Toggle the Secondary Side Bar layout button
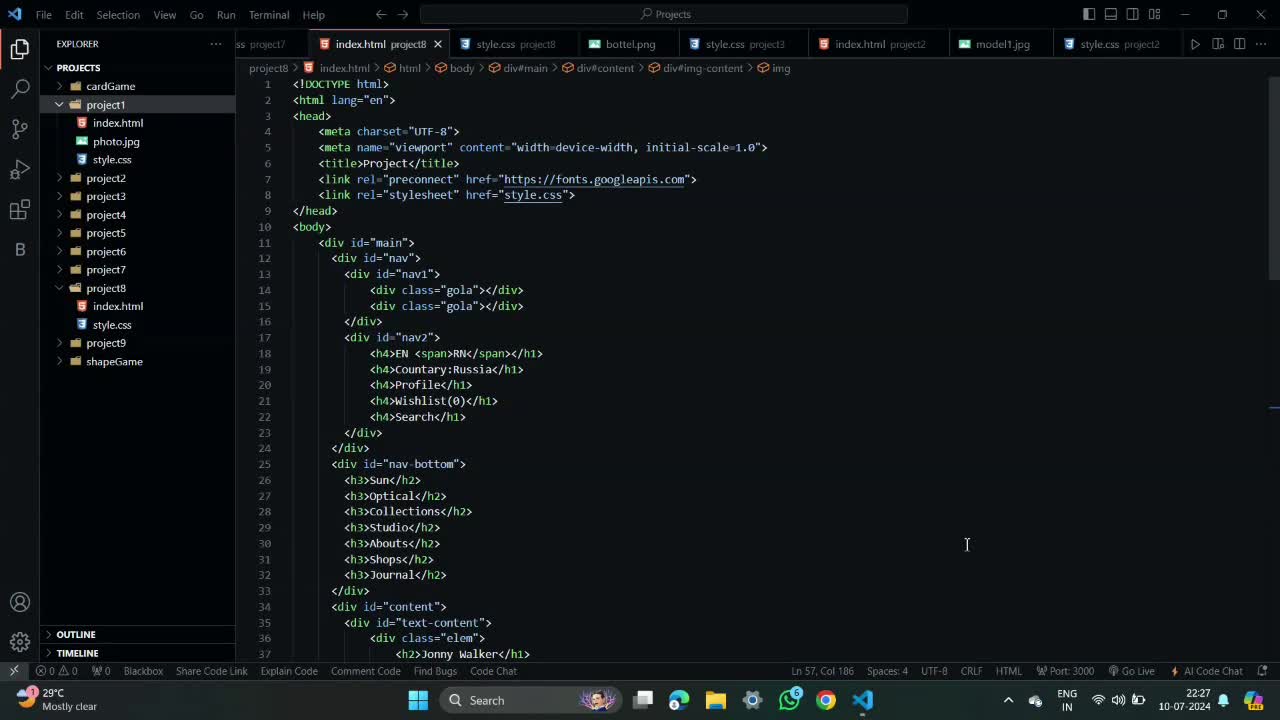Screen dimensions: 1280x720 (x=1133, y=14)
